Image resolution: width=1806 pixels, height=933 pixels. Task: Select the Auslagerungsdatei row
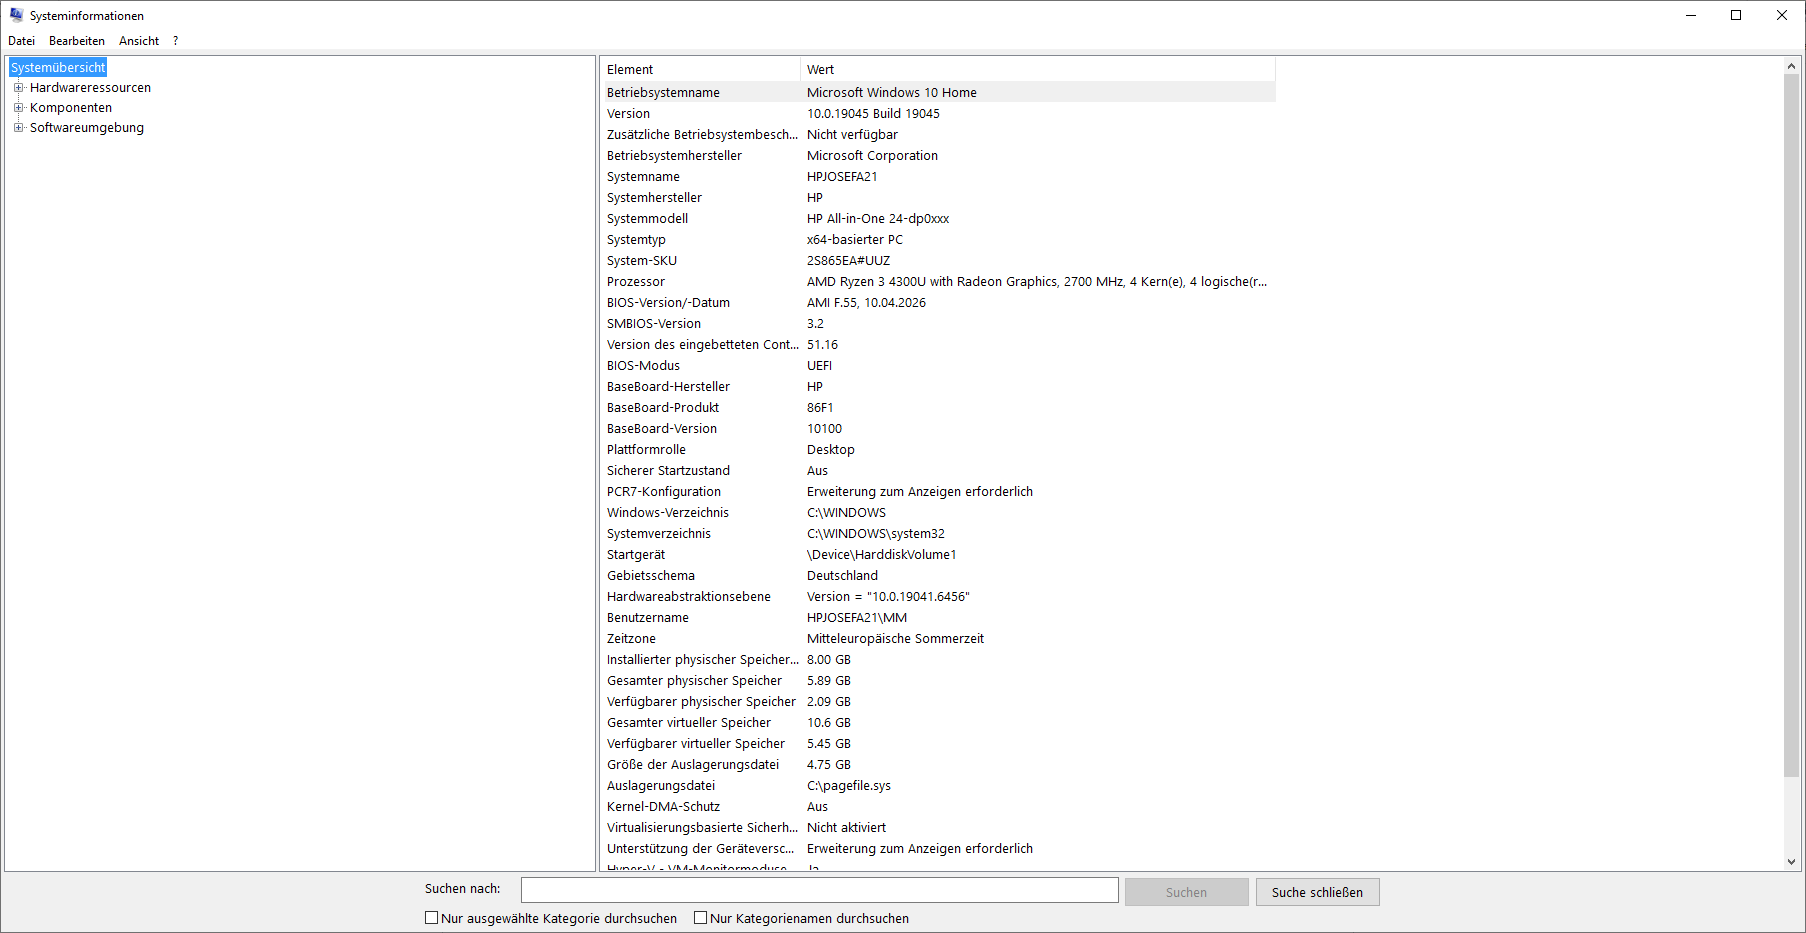[938, 785]
